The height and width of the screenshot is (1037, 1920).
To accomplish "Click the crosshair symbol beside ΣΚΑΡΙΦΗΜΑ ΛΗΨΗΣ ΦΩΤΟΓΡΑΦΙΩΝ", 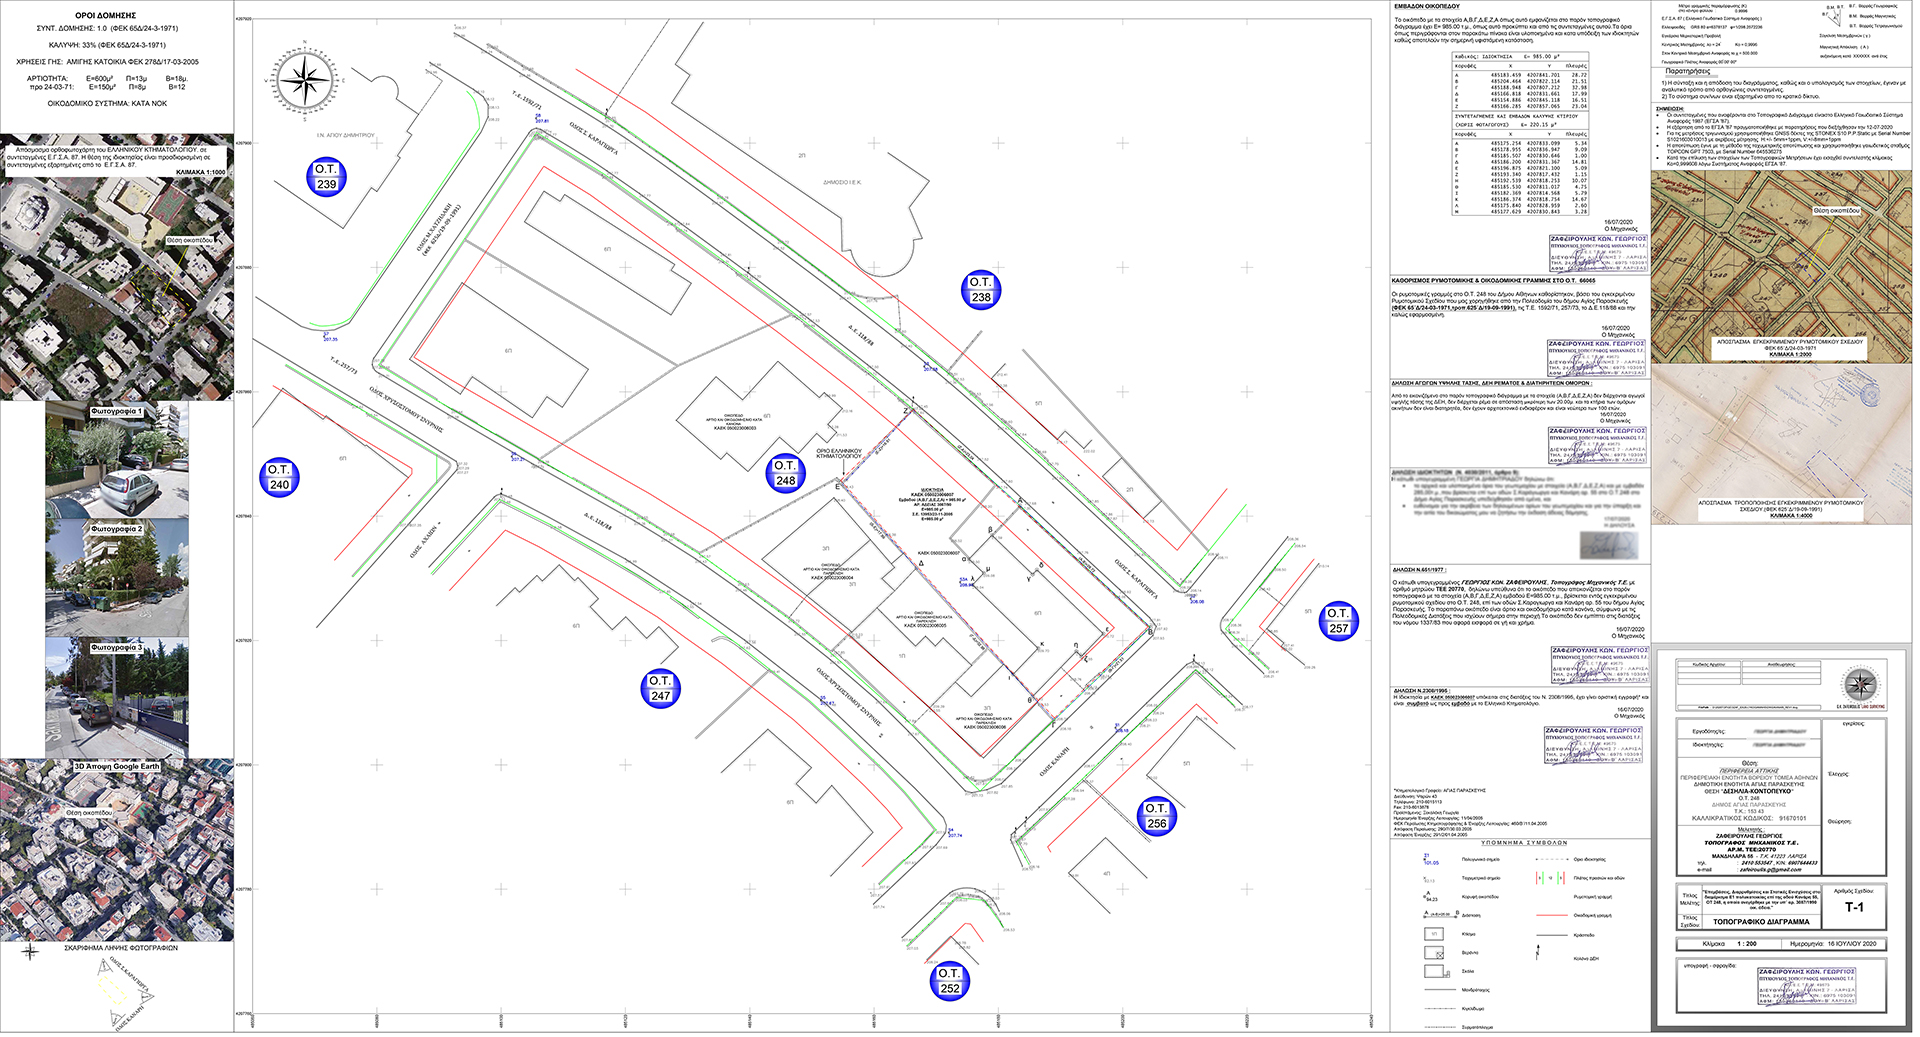I will click(31, 951).
